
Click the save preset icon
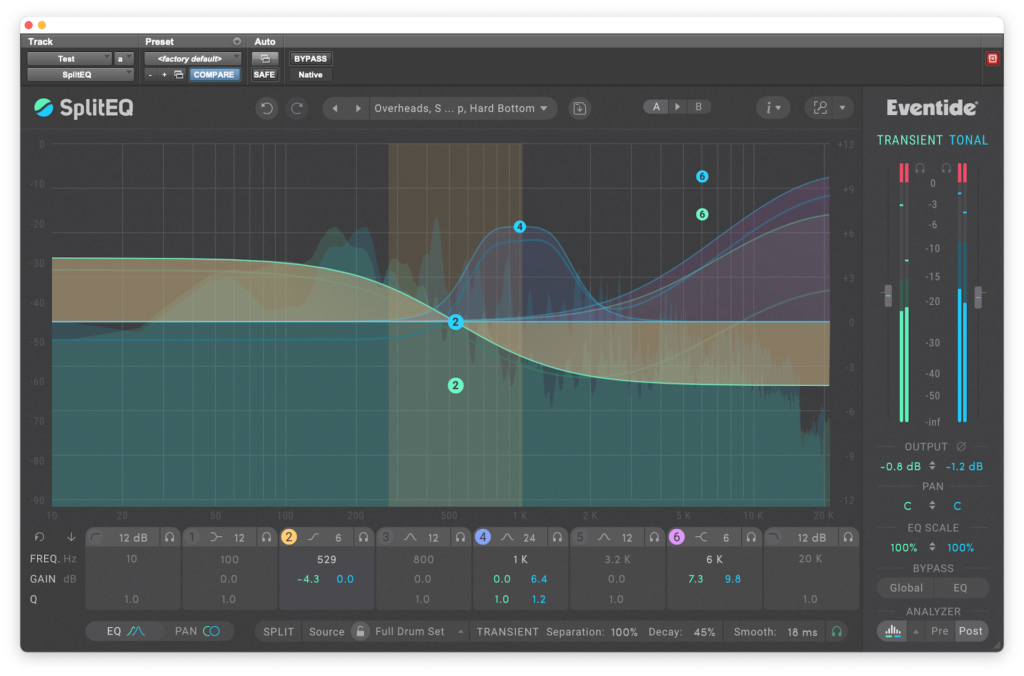(x=580, y=108)
